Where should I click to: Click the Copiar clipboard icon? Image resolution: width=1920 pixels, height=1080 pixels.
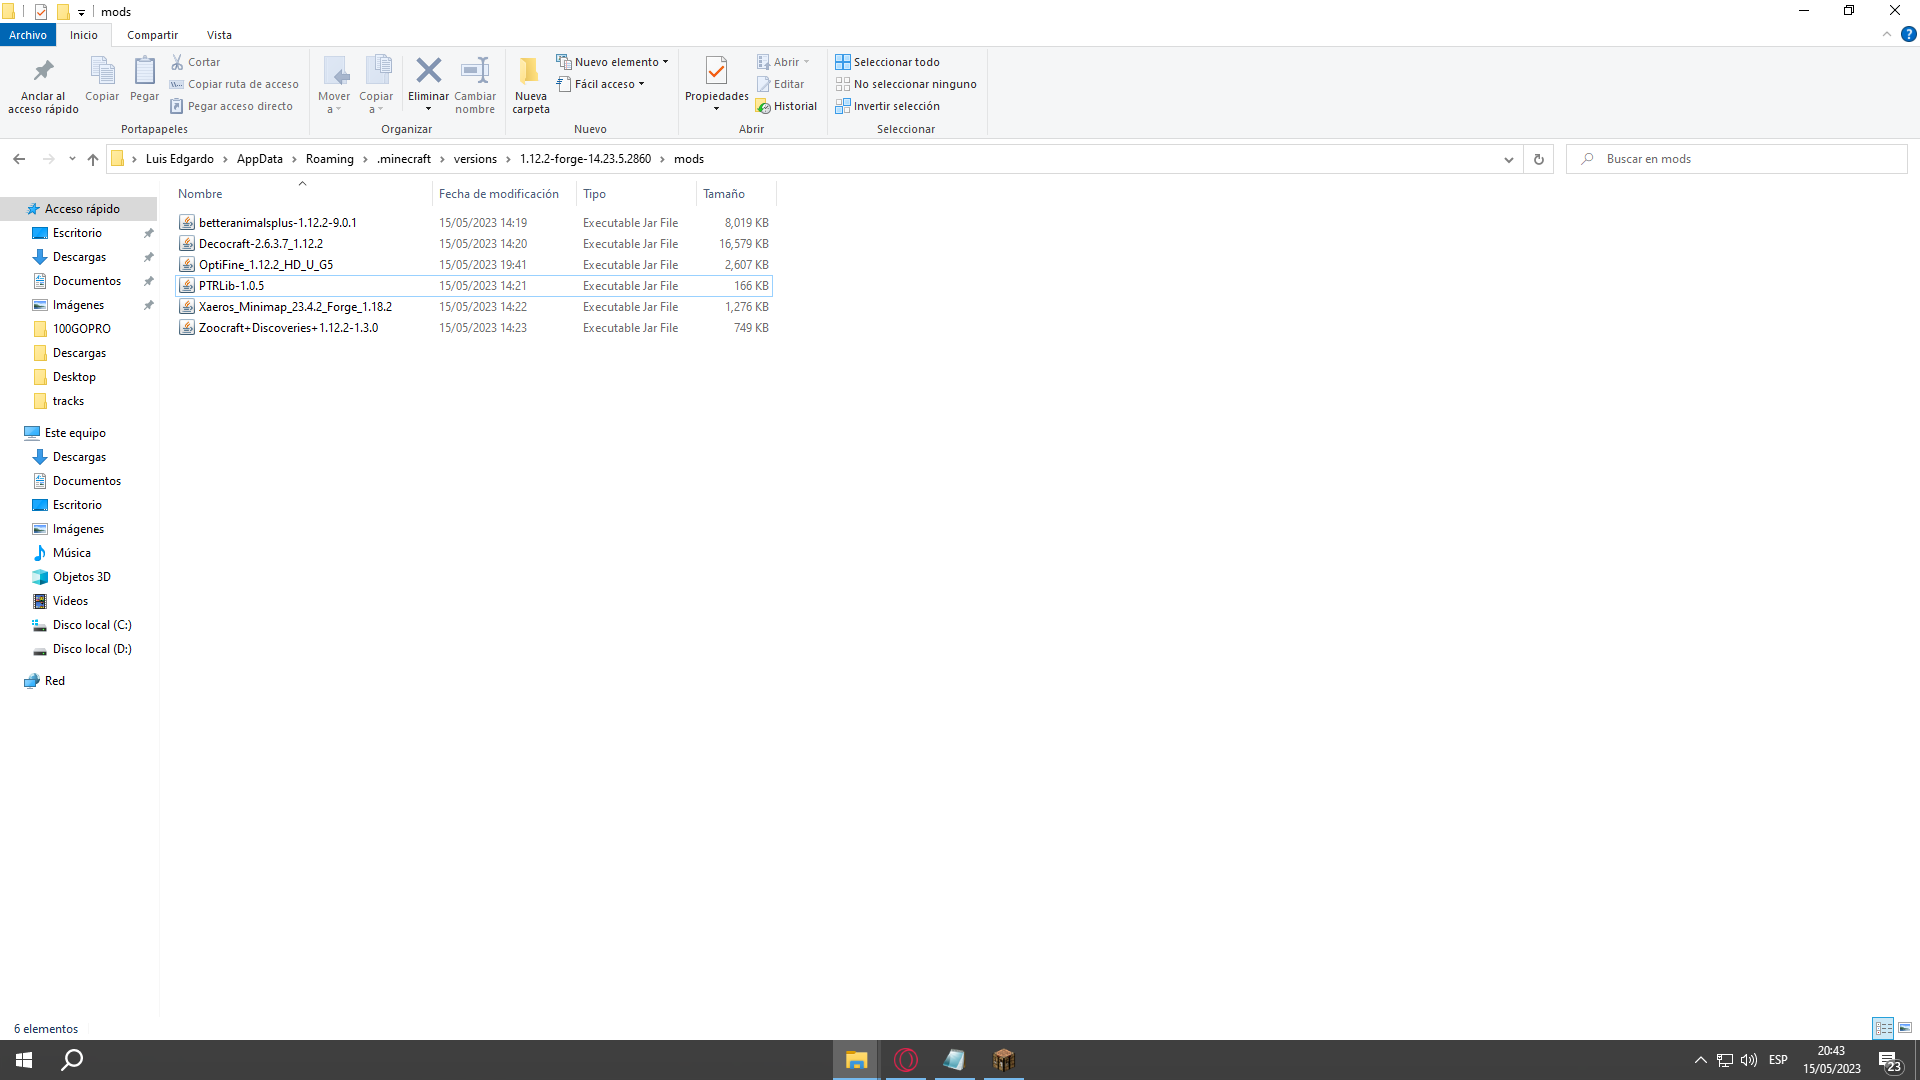[102, 79]
